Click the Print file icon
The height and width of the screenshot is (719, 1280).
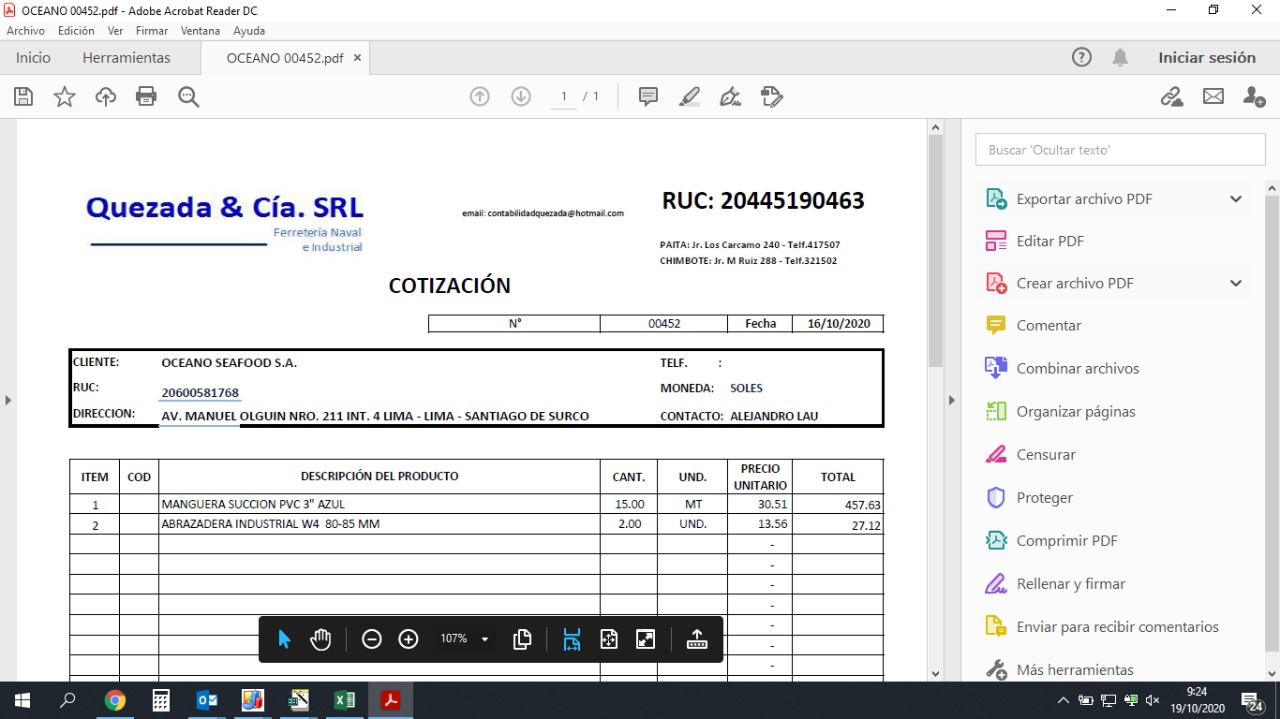point(146,97)
